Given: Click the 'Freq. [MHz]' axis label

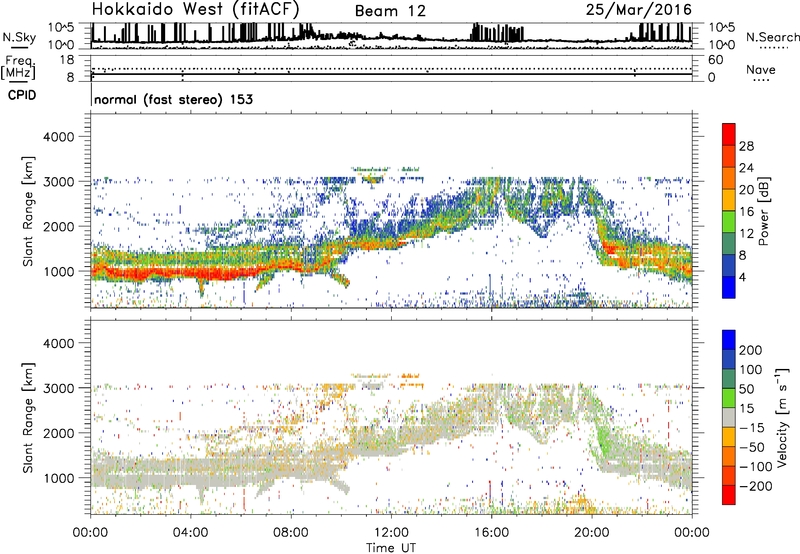Looking at the screenshot, I should (19, 68).
